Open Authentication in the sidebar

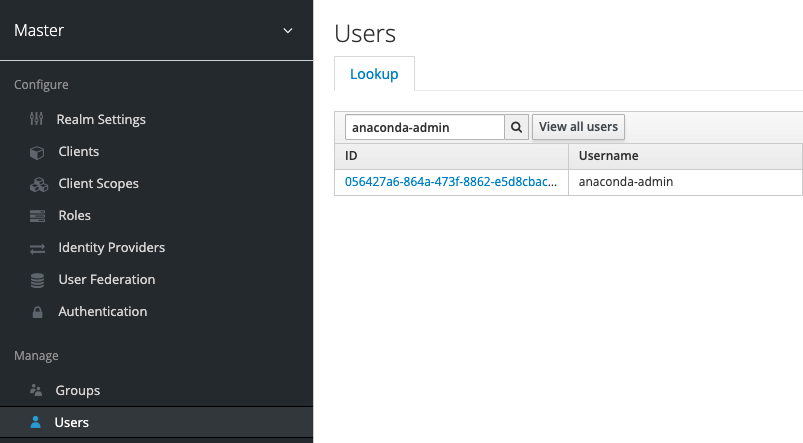pyautogui.click(x=102, y=311)
